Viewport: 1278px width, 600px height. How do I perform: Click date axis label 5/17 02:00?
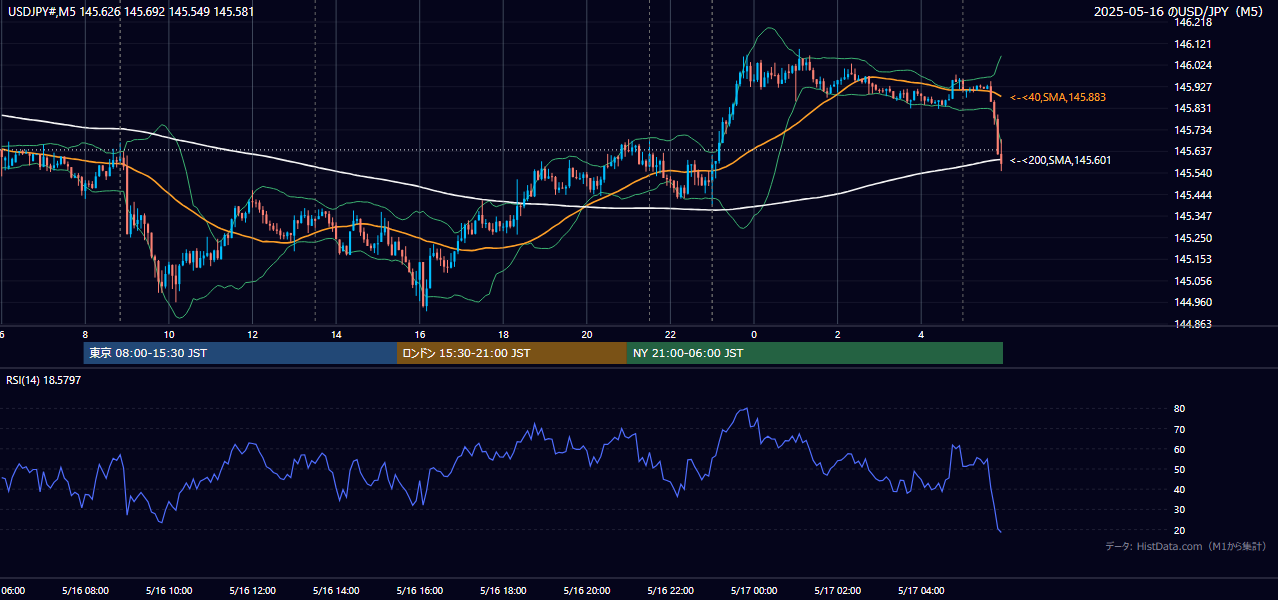[x=837, y=590]
